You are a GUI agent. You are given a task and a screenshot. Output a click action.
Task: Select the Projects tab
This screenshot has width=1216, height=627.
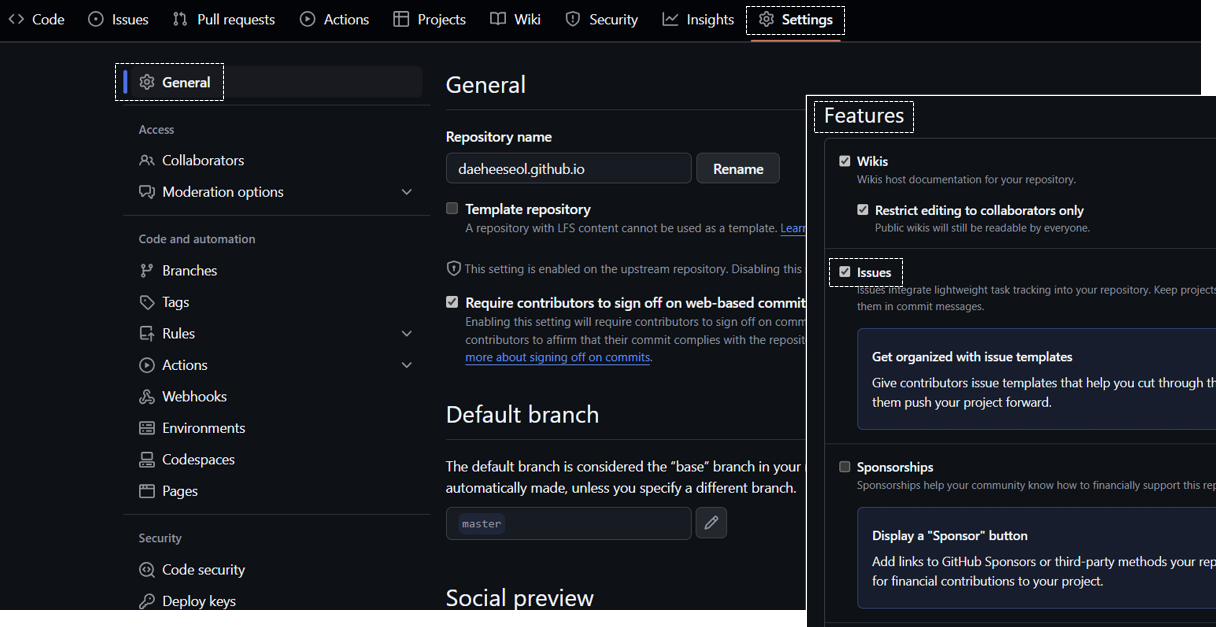[x=429, y=19]
